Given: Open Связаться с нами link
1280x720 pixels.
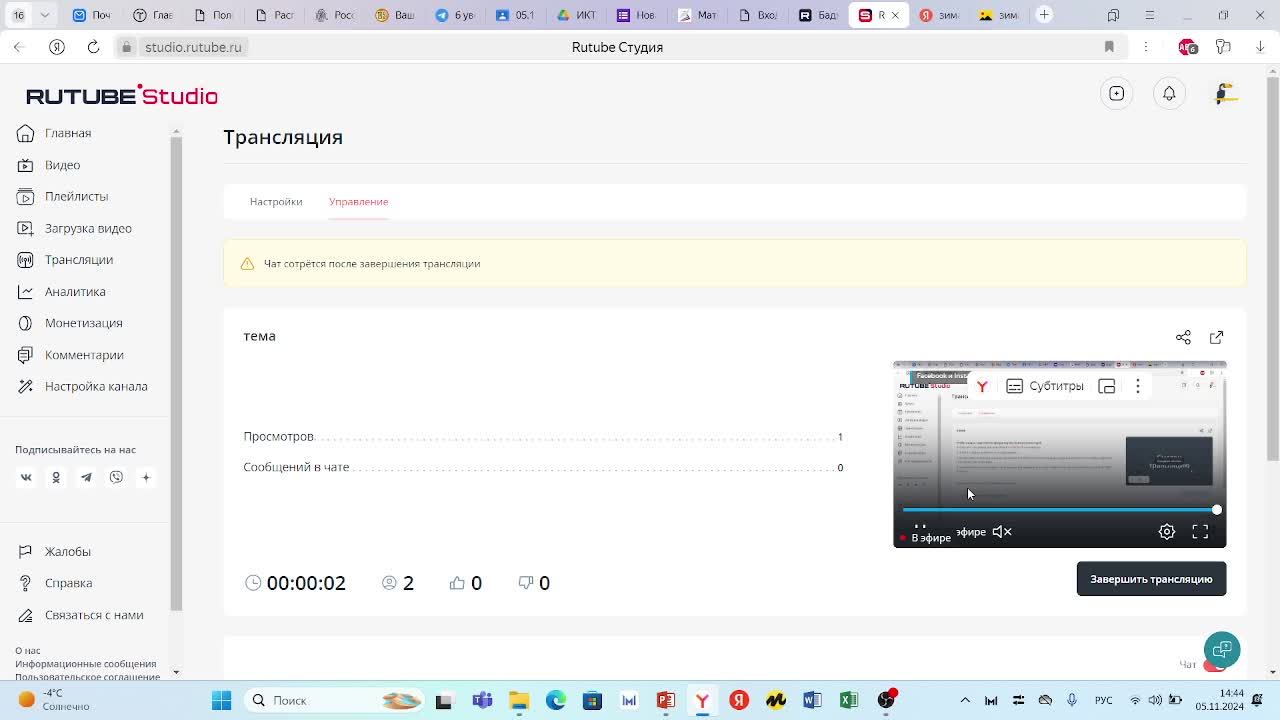Looking at the screenshot, I should (80, 615).
